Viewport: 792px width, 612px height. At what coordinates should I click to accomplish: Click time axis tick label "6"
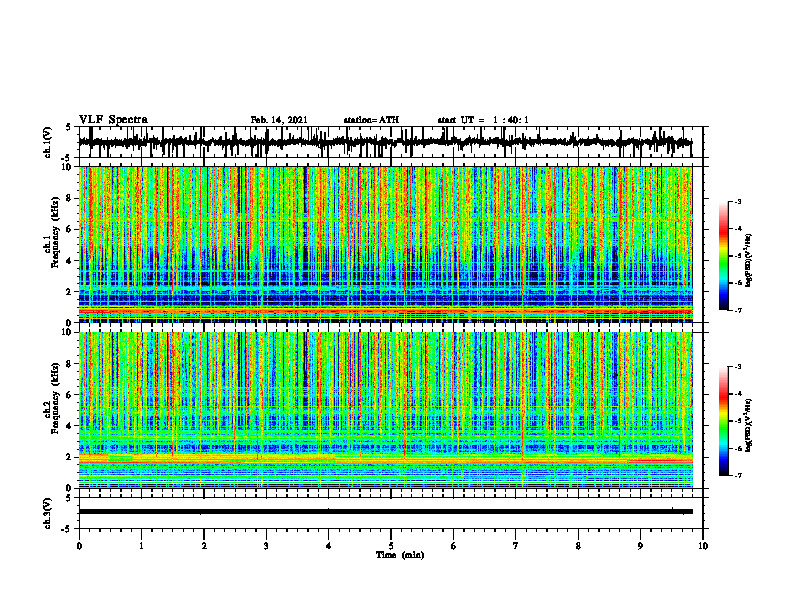coord(454,546)
